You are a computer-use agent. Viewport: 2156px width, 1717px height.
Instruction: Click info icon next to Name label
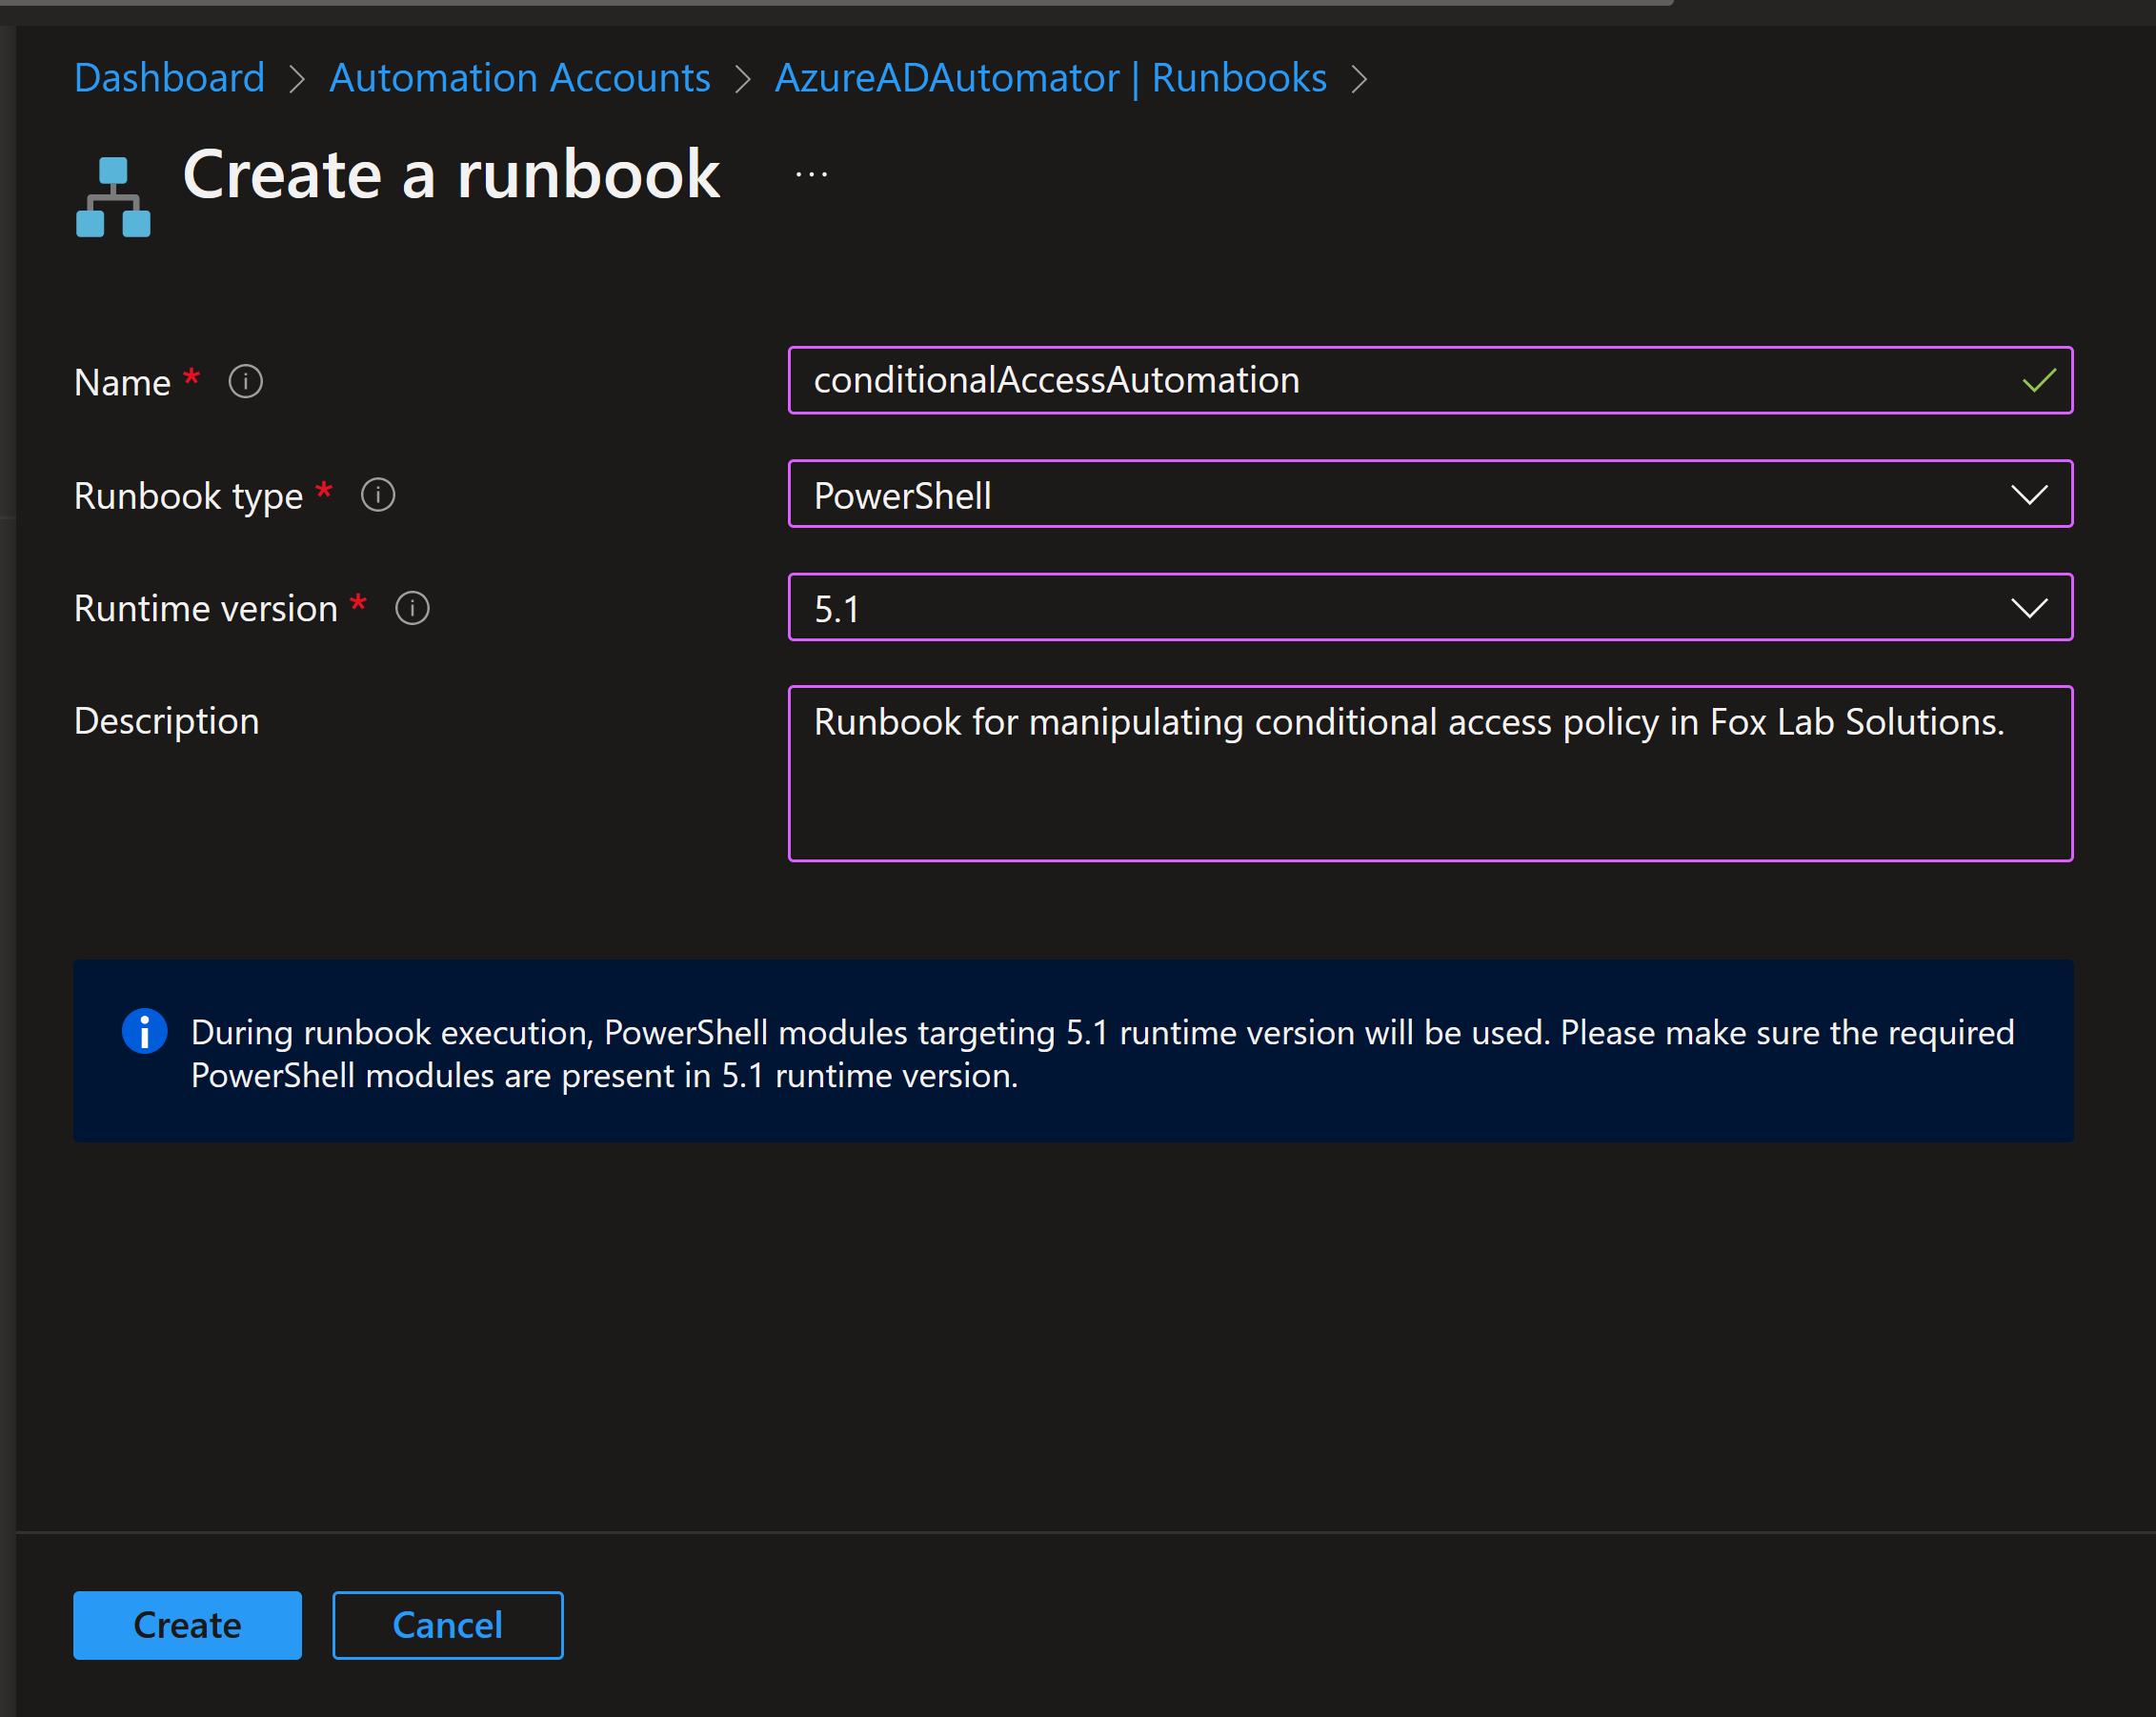point(246,381)
